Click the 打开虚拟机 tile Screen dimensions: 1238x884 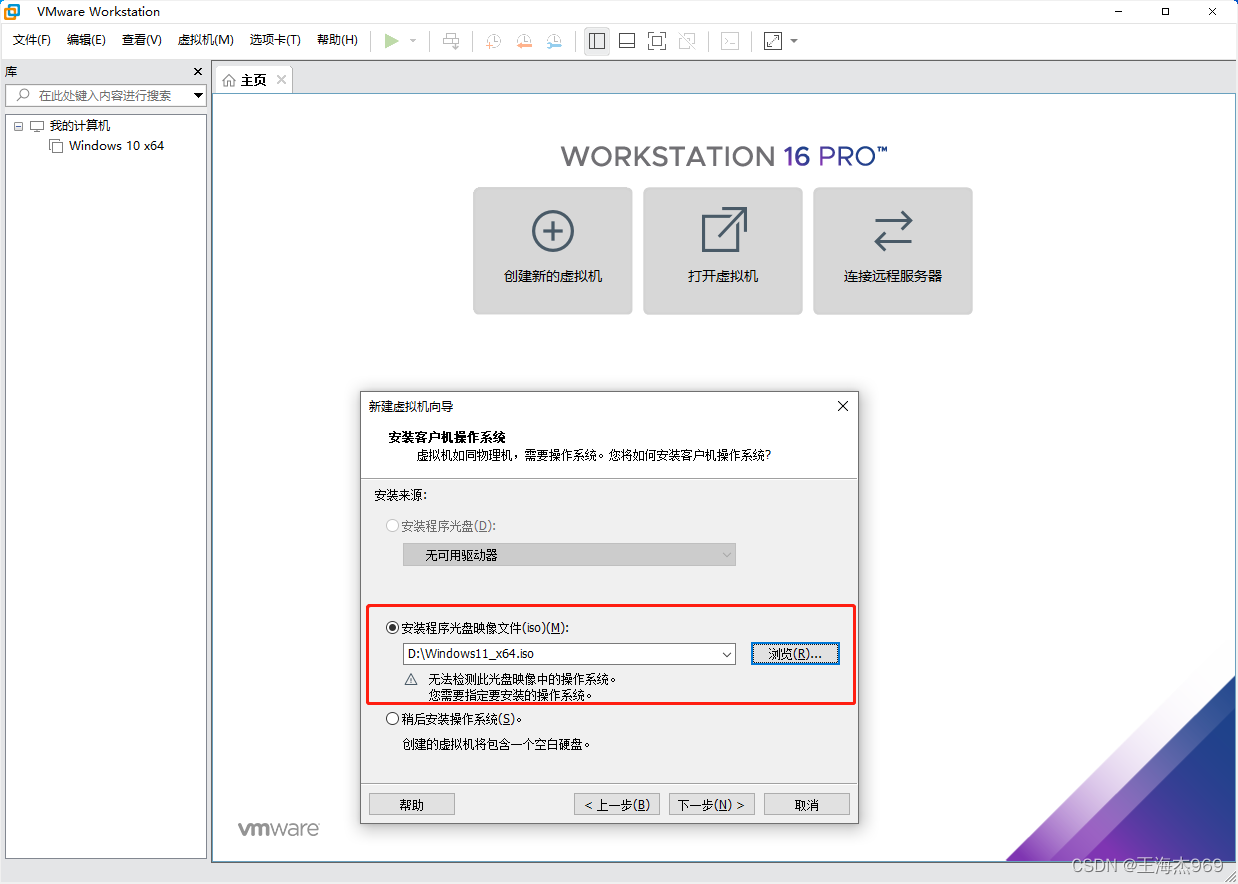coord(723,250)
